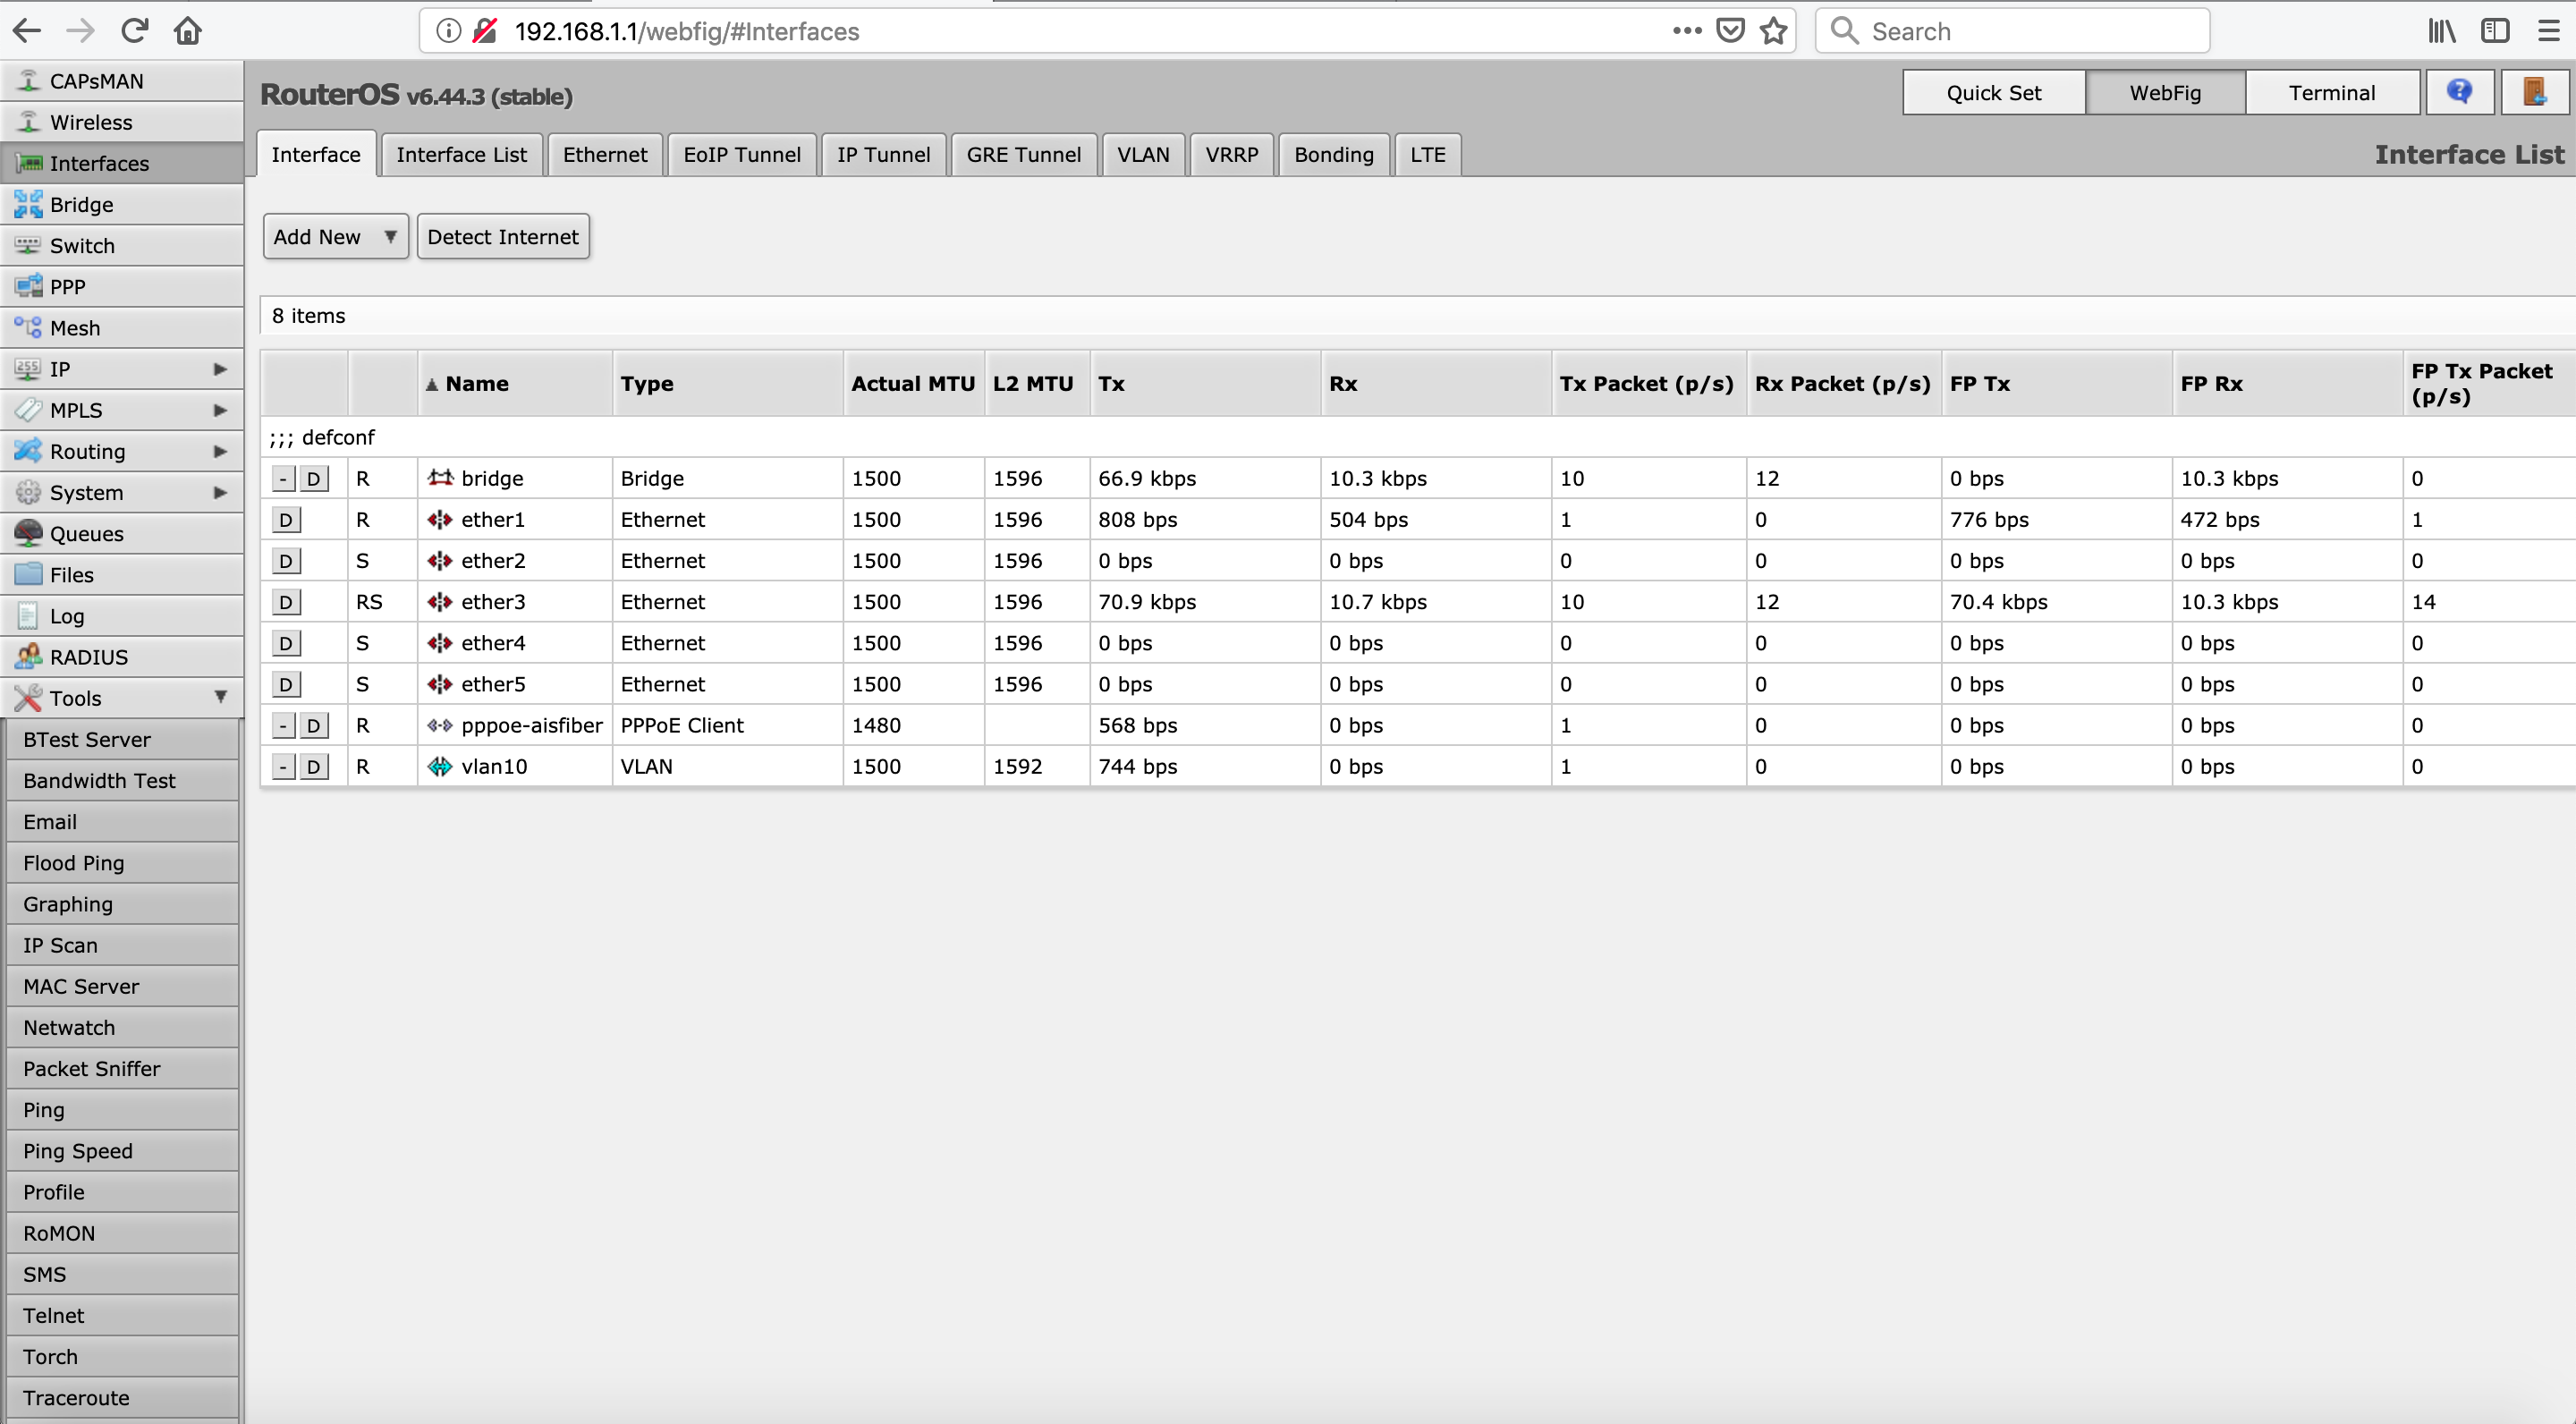This screenshot has height=1424, width=2576.
Task: Switch to the VLAN tab
Action: 1142,154
